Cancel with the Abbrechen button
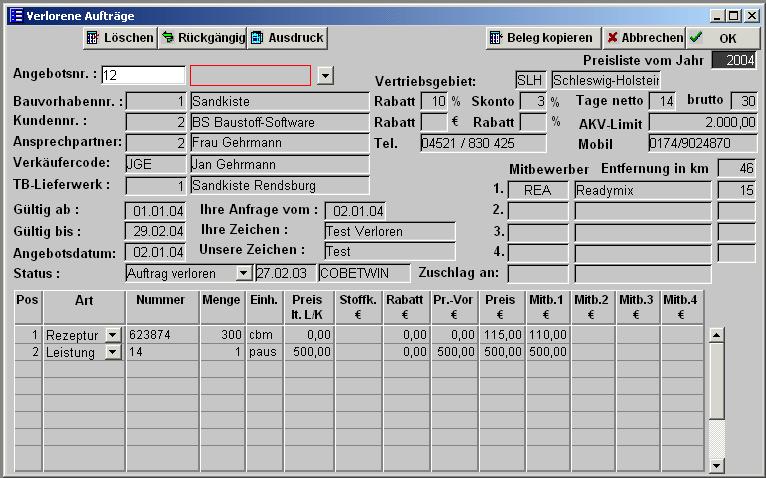Viewport: 766px width, 478px height. pos(643,38)
